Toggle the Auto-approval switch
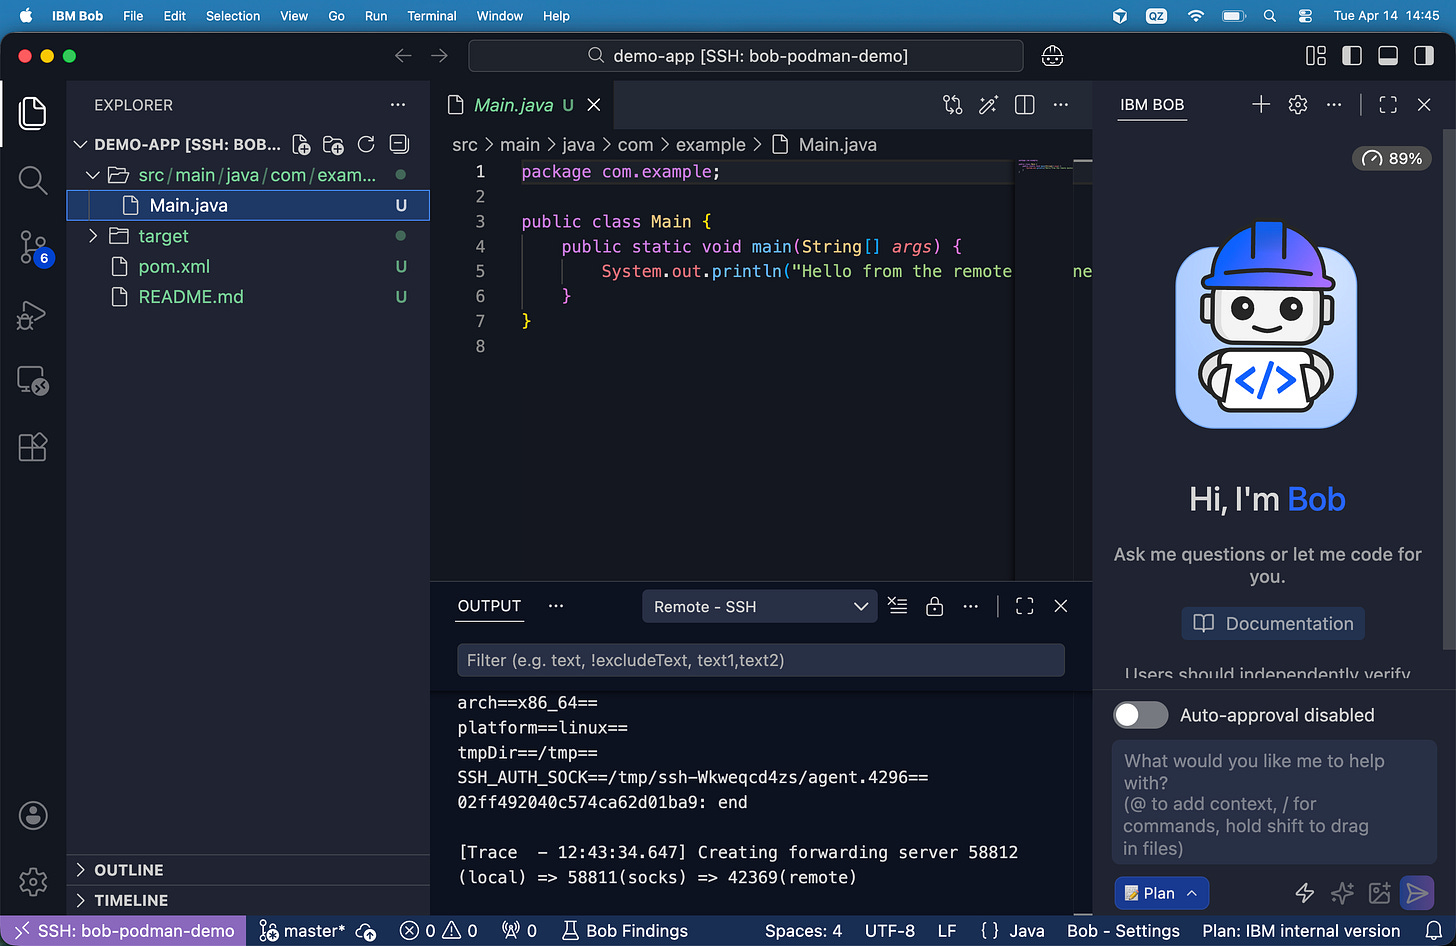 tap(1140, 715)
